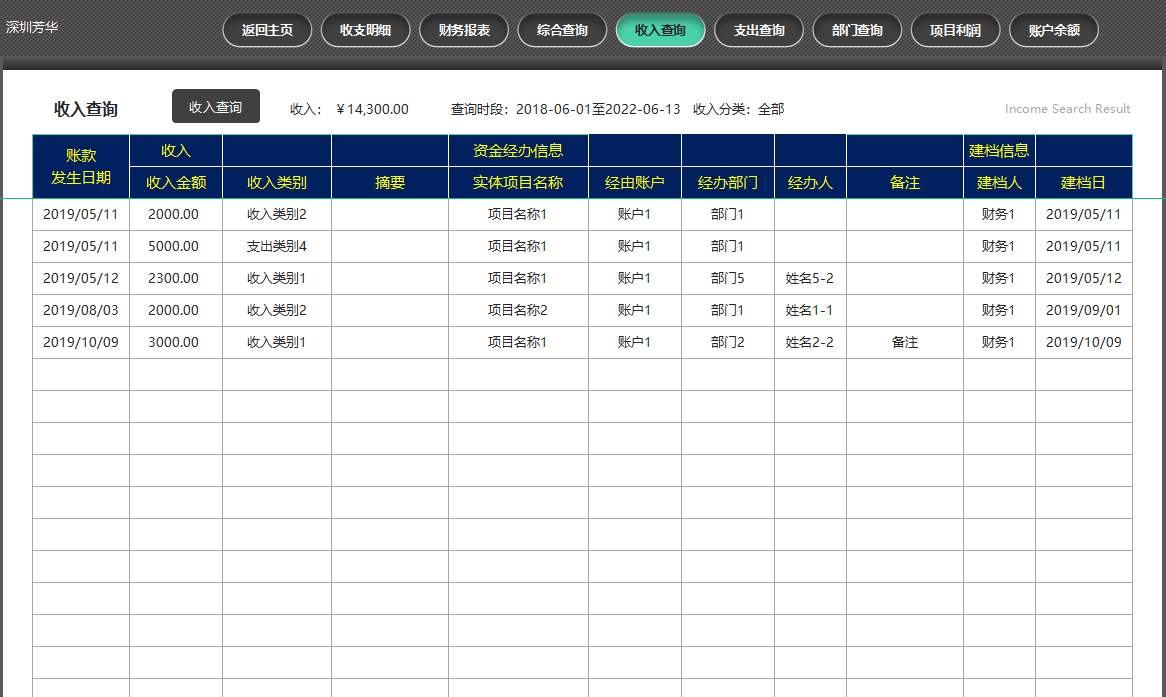Click the 备注 column header
This screenshot has height=697, width=1166.
coord(905,182)
